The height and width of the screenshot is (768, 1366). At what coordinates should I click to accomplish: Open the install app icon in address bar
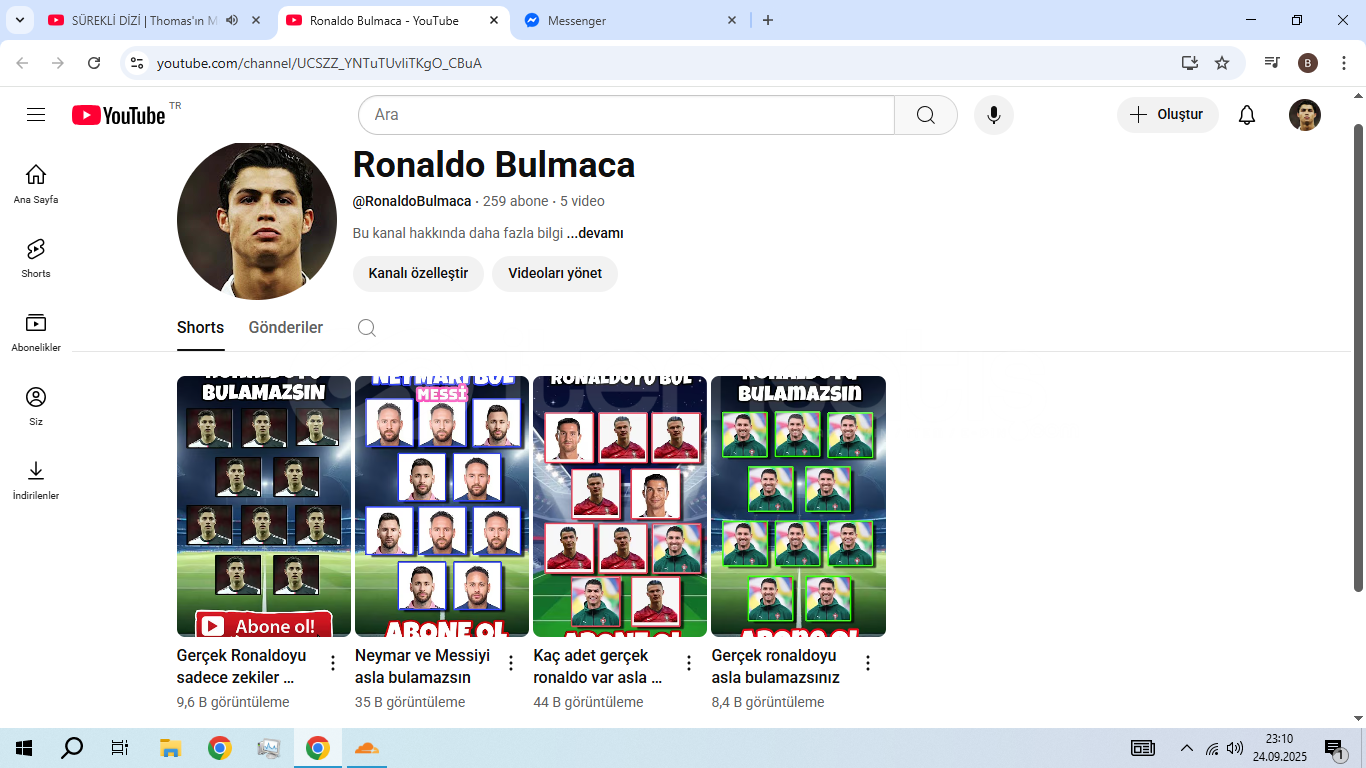(x=1189, y=63)
